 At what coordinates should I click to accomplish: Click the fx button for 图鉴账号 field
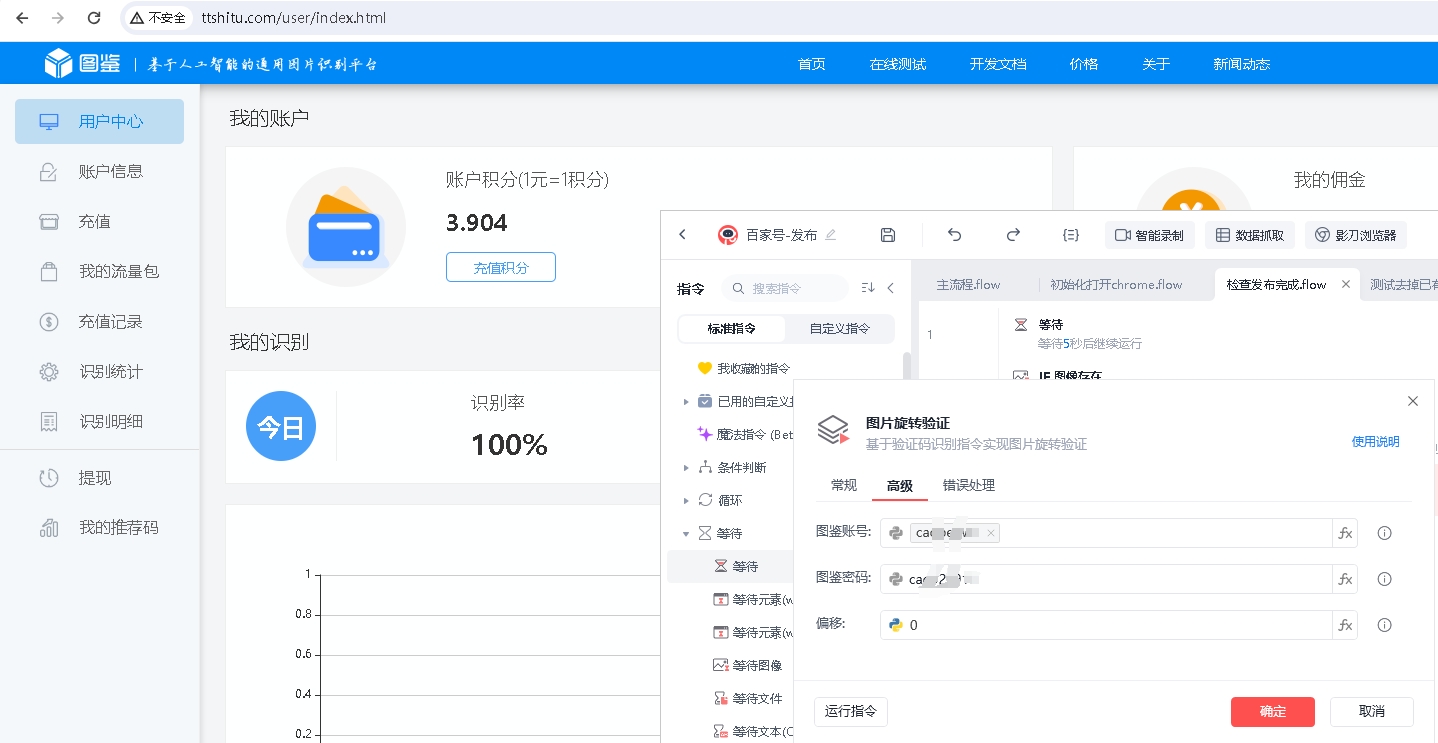tap(1345, 533)
